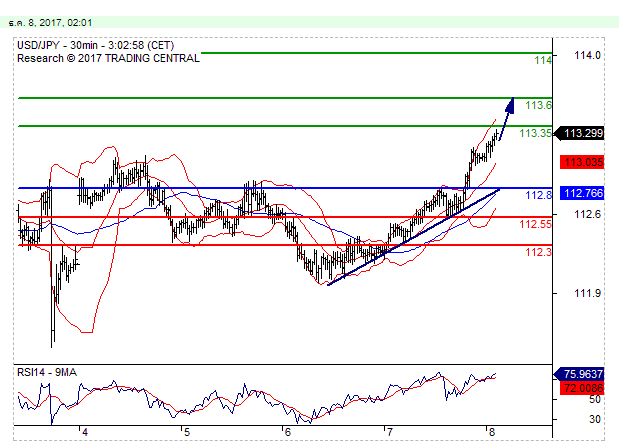Click the timestamp text '8, 2017, 02:01'
The height and width of the screenshot is (445, 619).
pyautogui.click(x=60, y=23)
